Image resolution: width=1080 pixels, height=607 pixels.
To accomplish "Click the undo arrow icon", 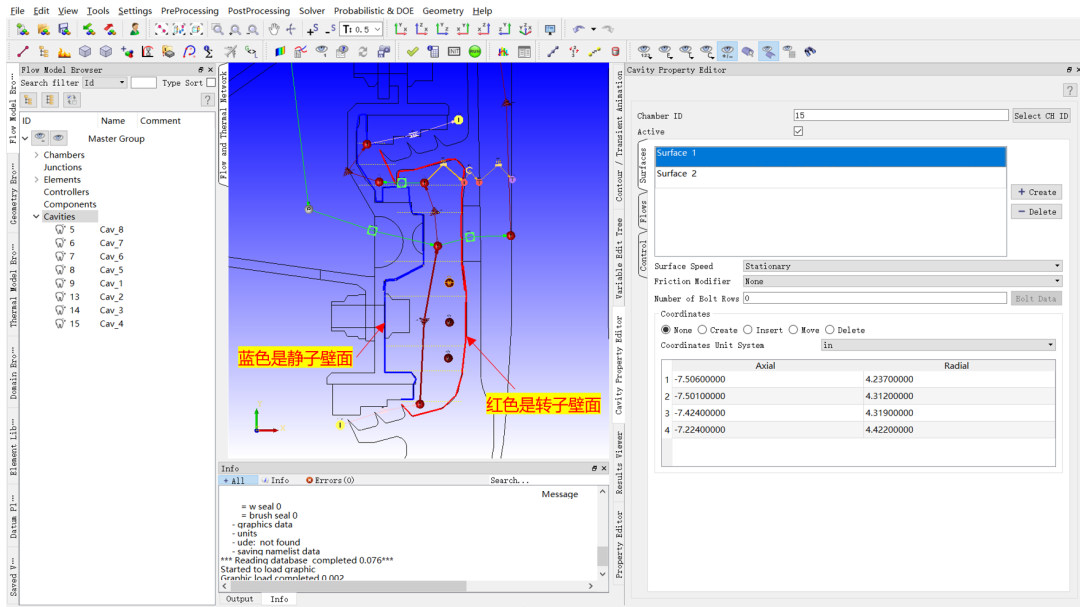I will [579, 30].
